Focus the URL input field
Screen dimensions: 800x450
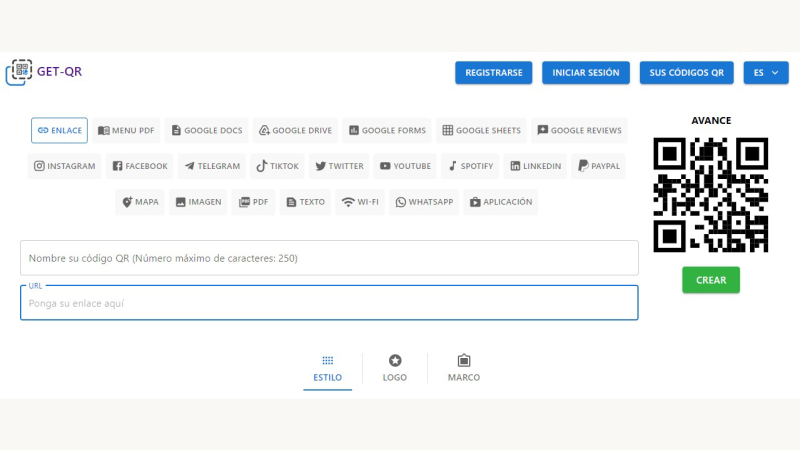point(329,303)
